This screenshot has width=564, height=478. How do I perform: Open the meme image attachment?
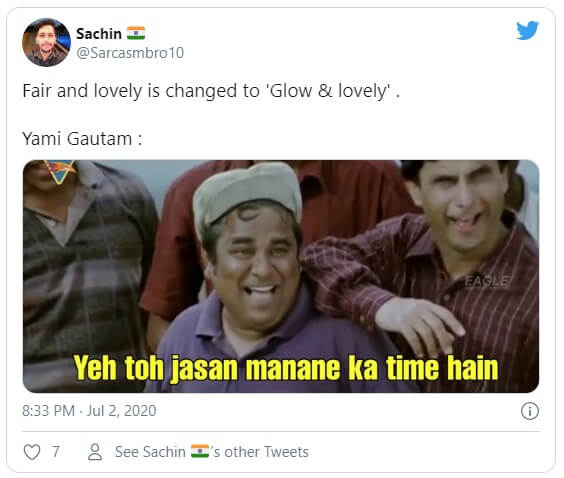281,276
